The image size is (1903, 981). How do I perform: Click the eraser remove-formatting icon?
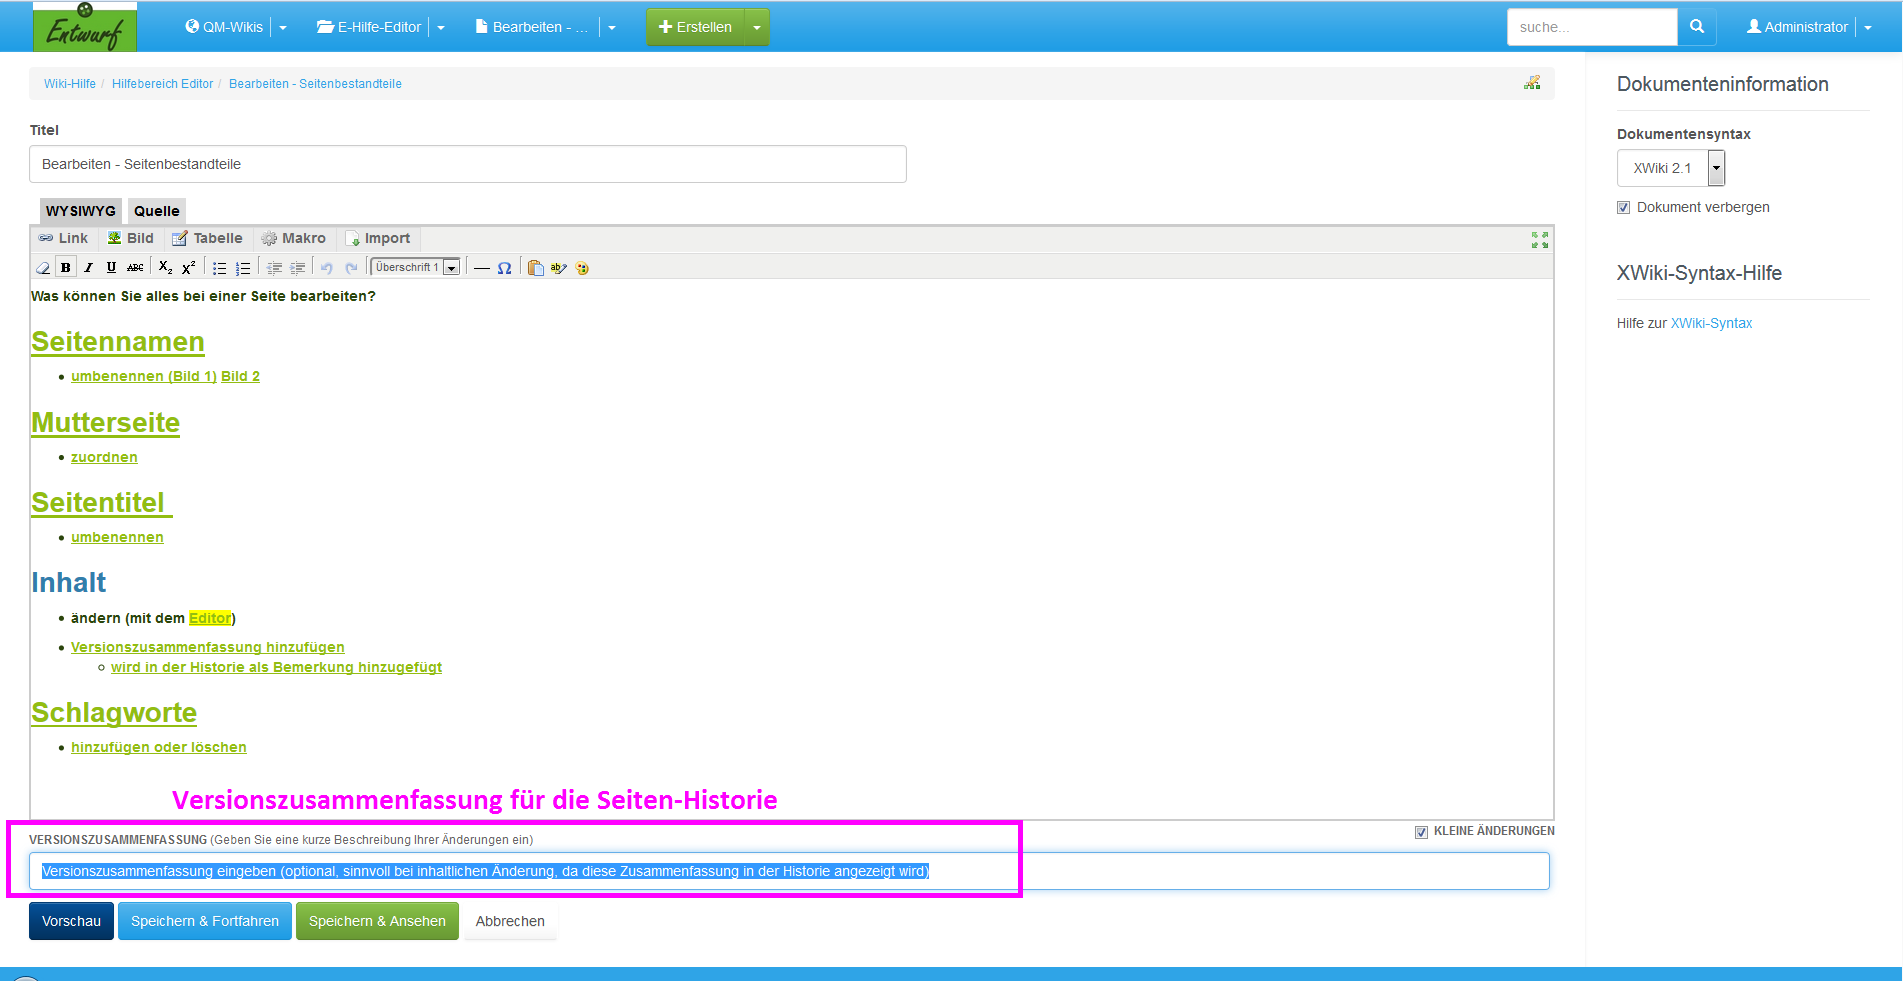pos(43,268)
